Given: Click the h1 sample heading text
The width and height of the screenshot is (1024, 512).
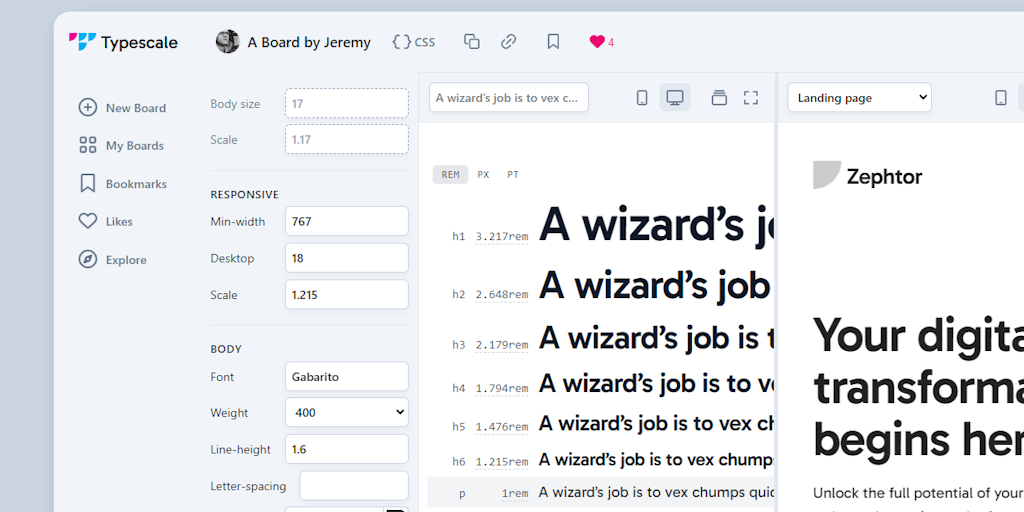Looking at the screenshot, I should pyautogui.click(x=656, y=225).
